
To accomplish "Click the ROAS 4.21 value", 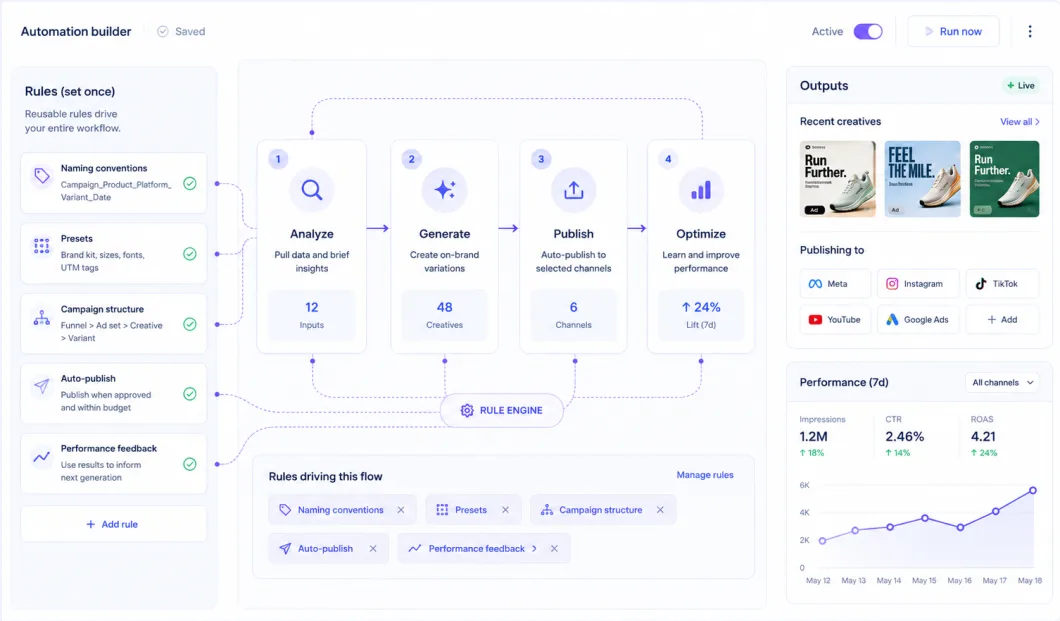I will (983, 437).
